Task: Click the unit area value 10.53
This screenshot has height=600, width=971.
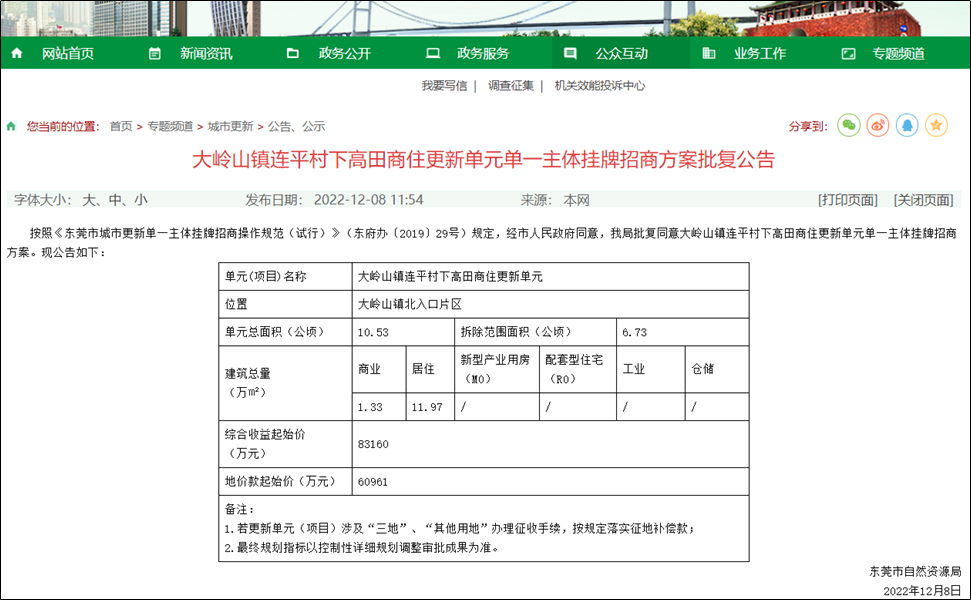Action: pos(373,333)
